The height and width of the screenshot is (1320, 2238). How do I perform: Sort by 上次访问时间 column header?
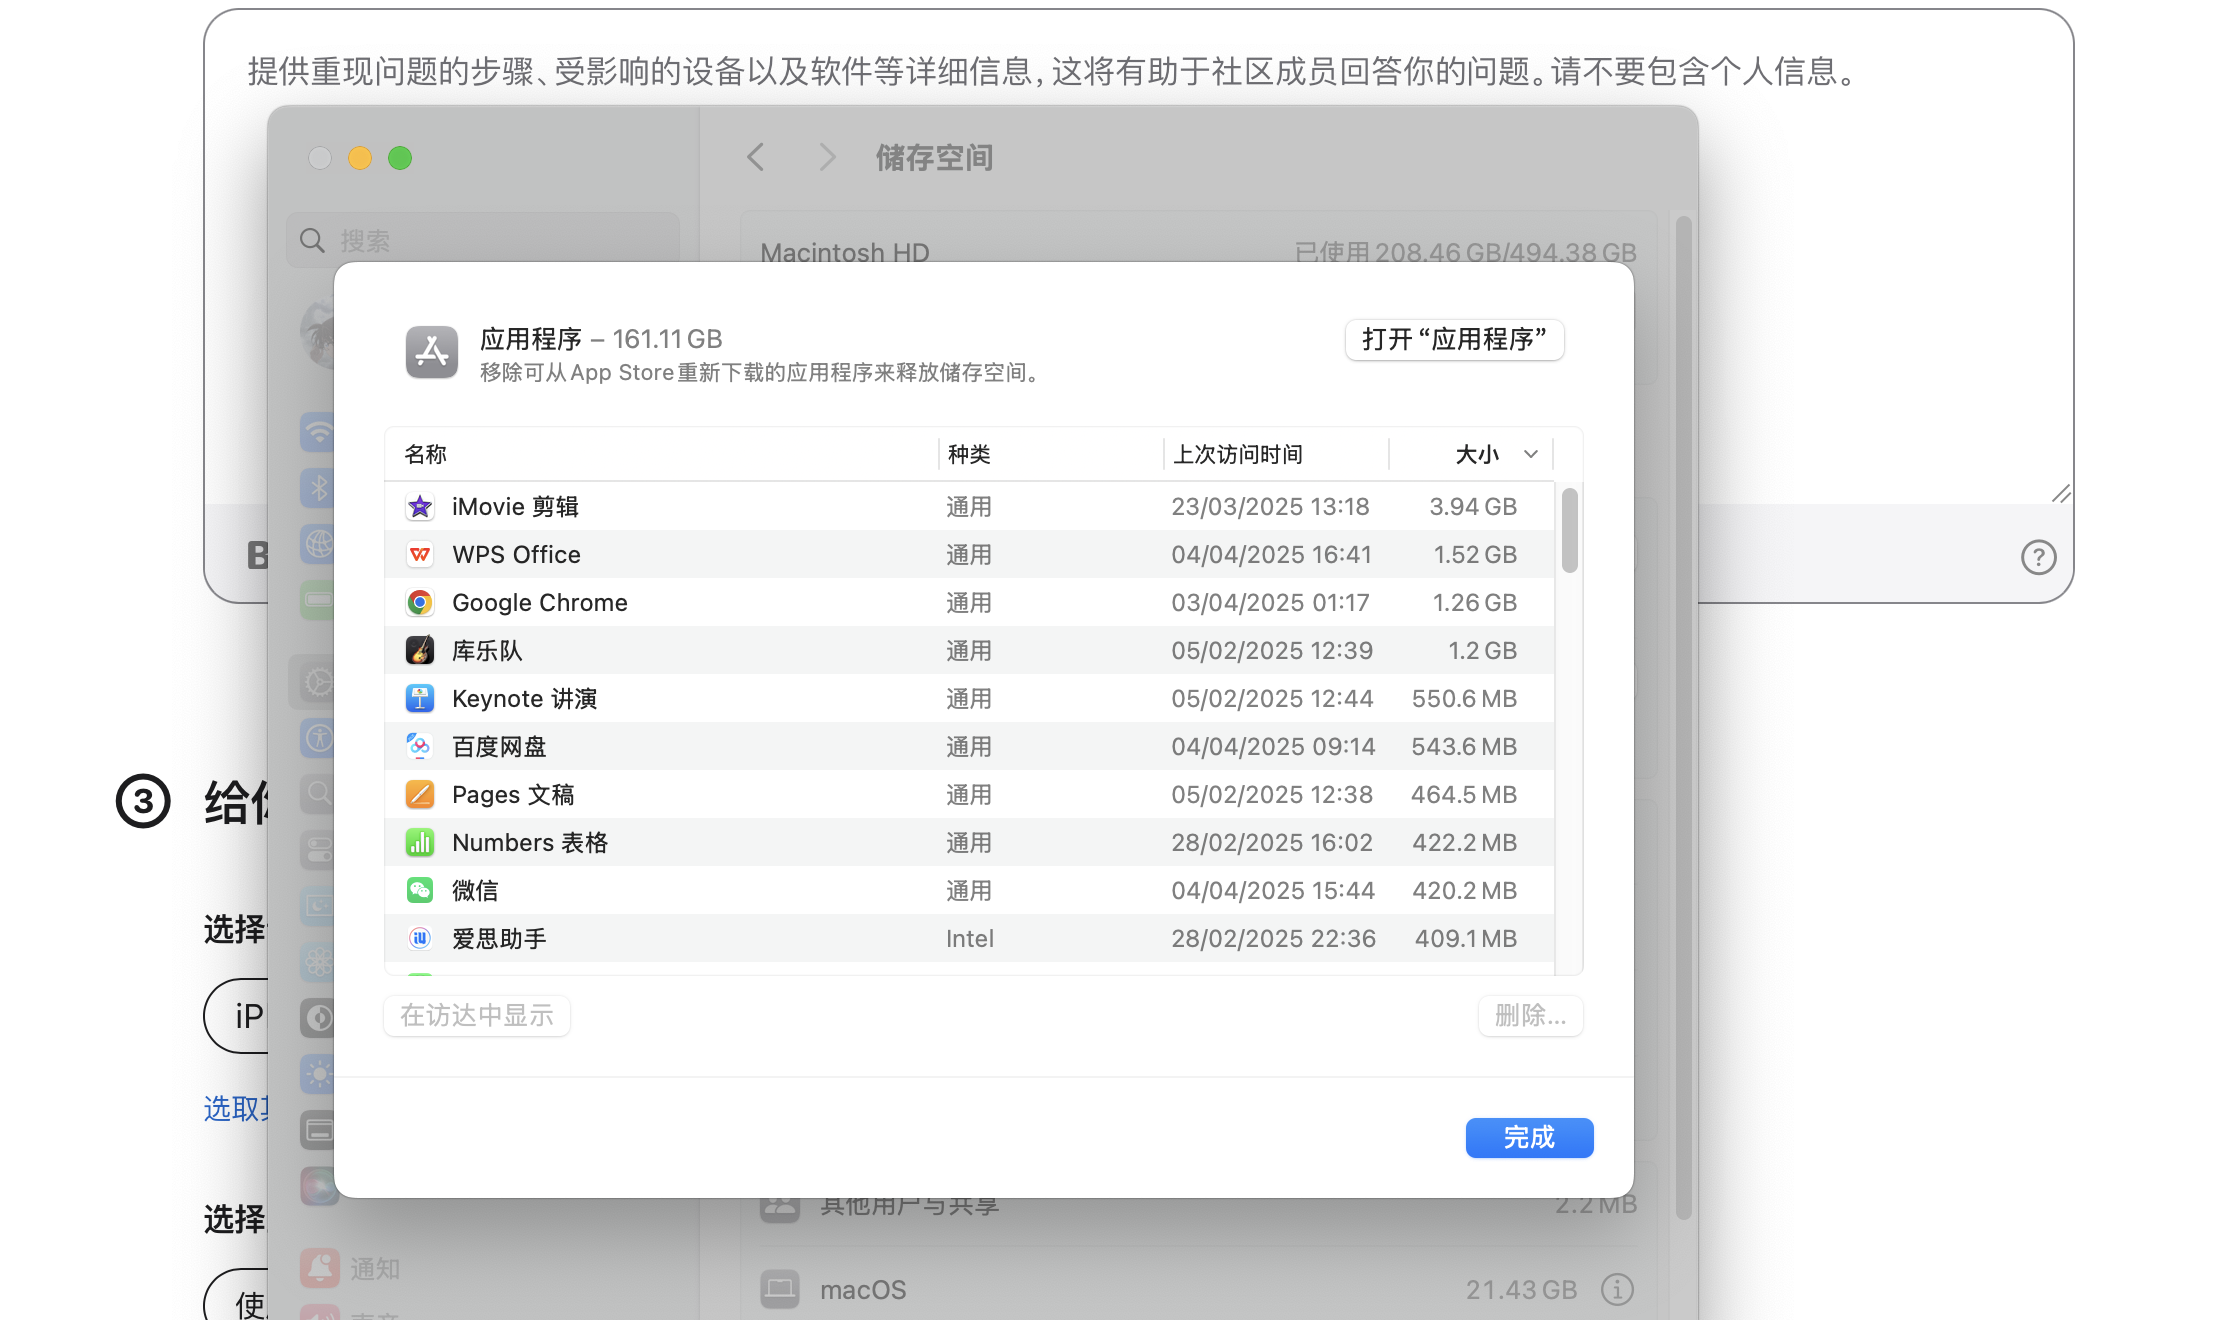click(x=1238, y=455)
